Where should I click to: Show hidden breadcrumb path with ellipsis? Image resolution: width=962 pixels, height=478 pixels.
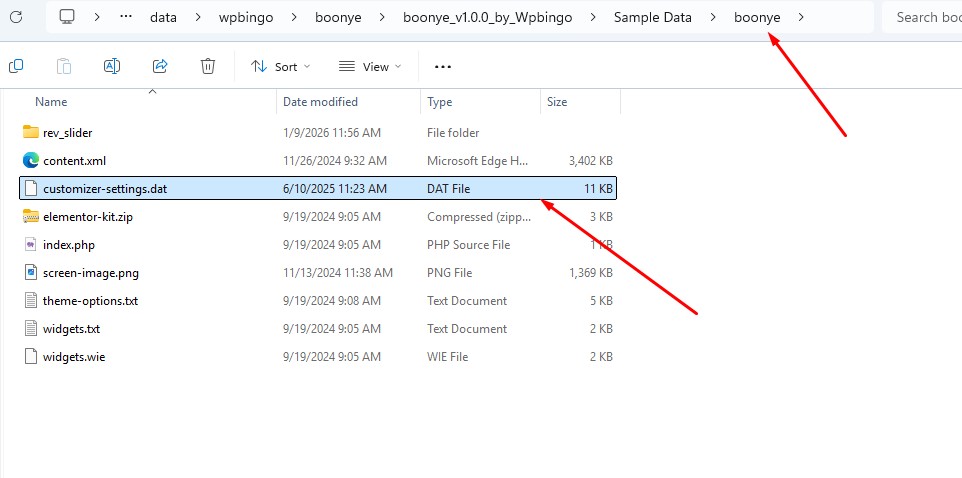click(125, 17)
